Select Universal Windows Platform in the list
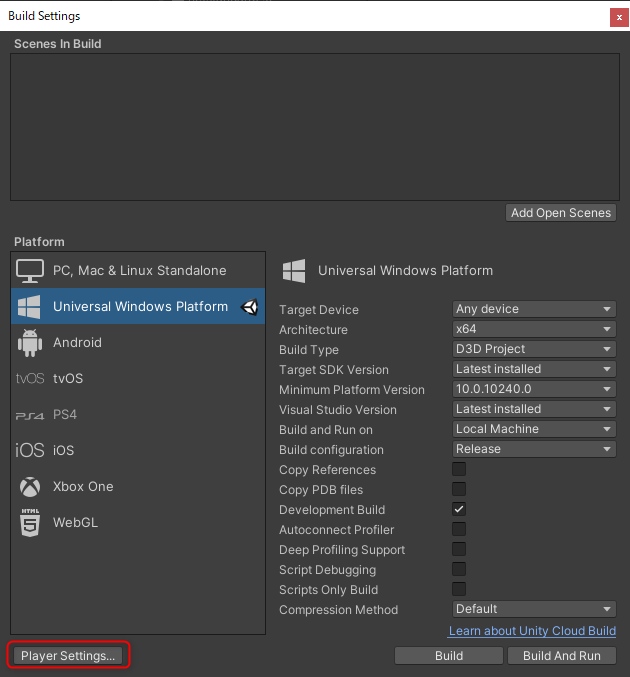This screenshot has height=677, width=630. tap(138, 306)
